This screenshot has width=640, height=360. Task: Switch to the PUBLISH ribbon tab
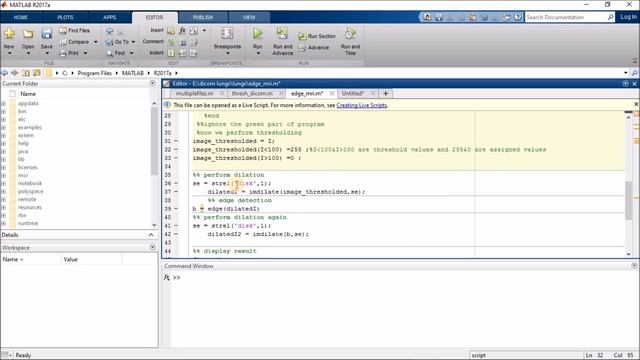[x=203, y=18]
